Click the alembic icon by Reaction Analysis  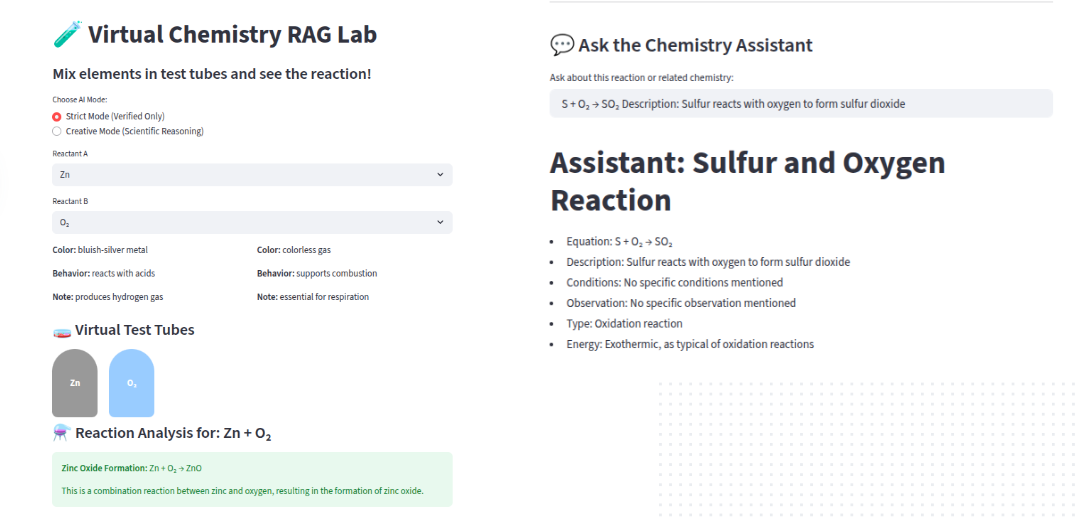pos(61,433)
